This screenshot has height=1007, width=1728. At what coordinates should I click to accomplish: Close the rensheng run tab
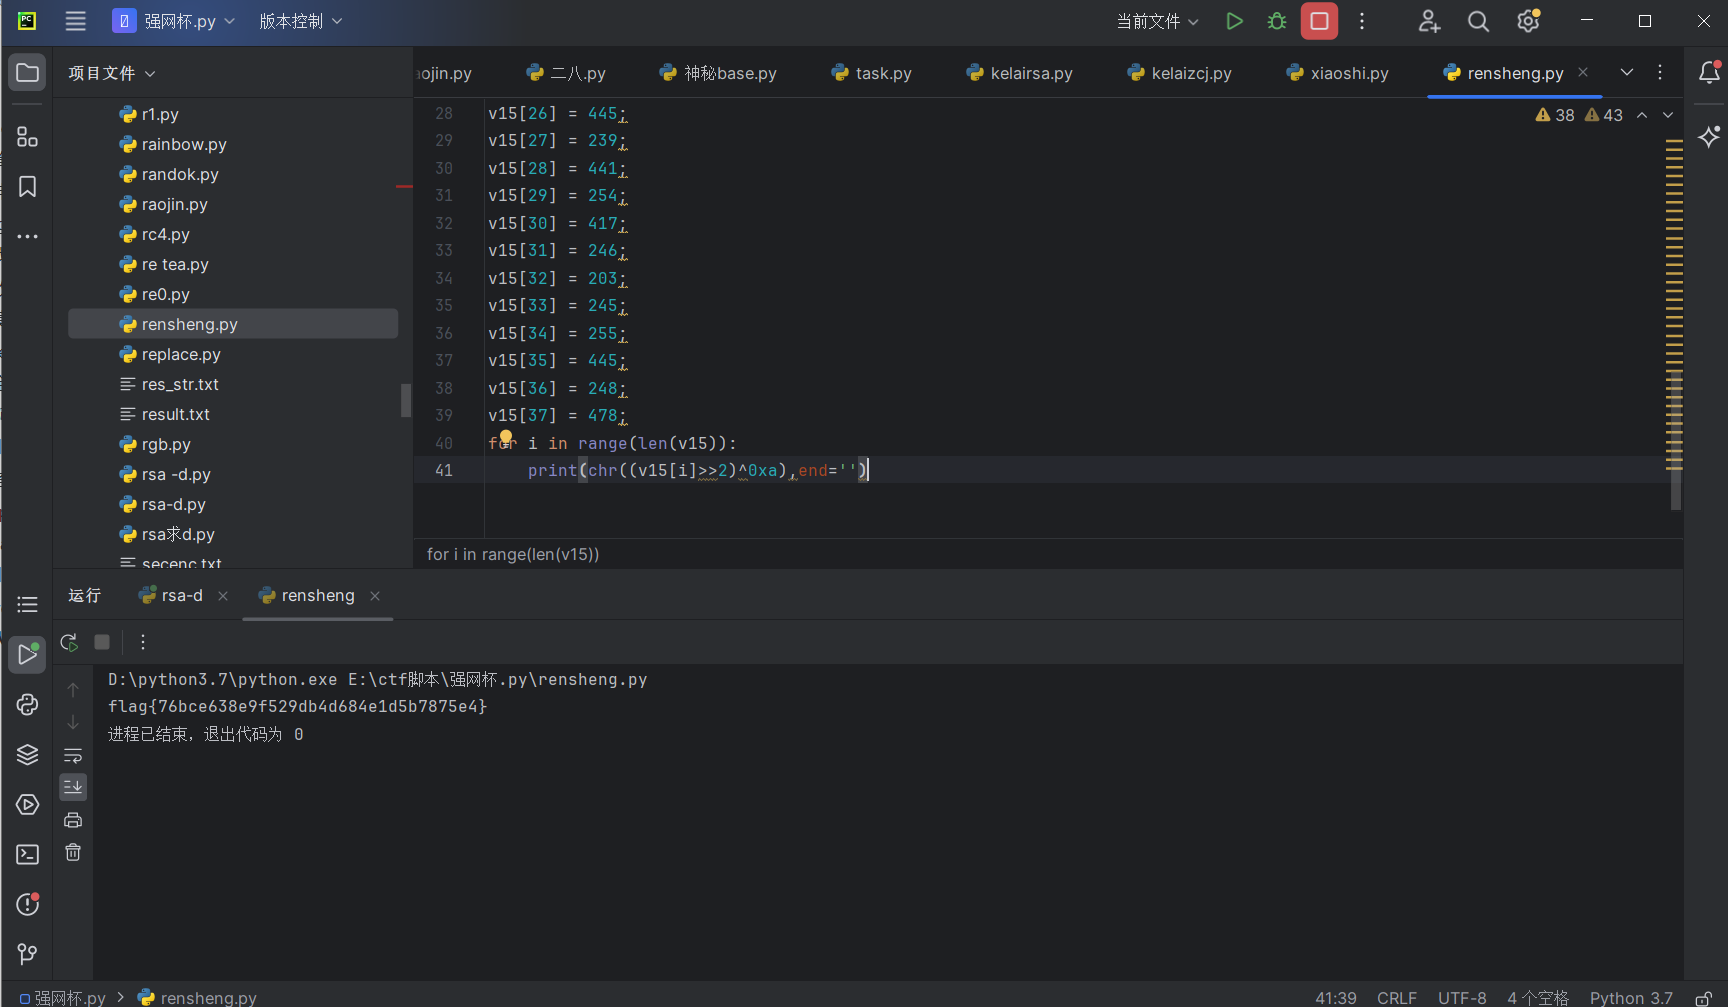[x=375, y=596]
